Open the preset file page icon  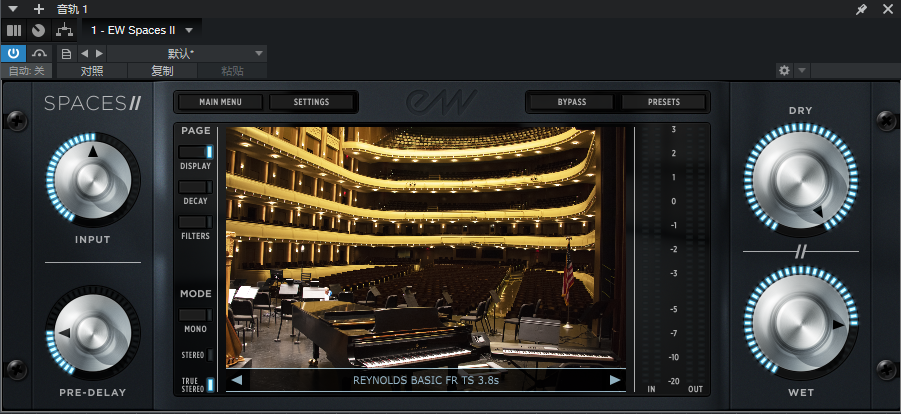67,53
